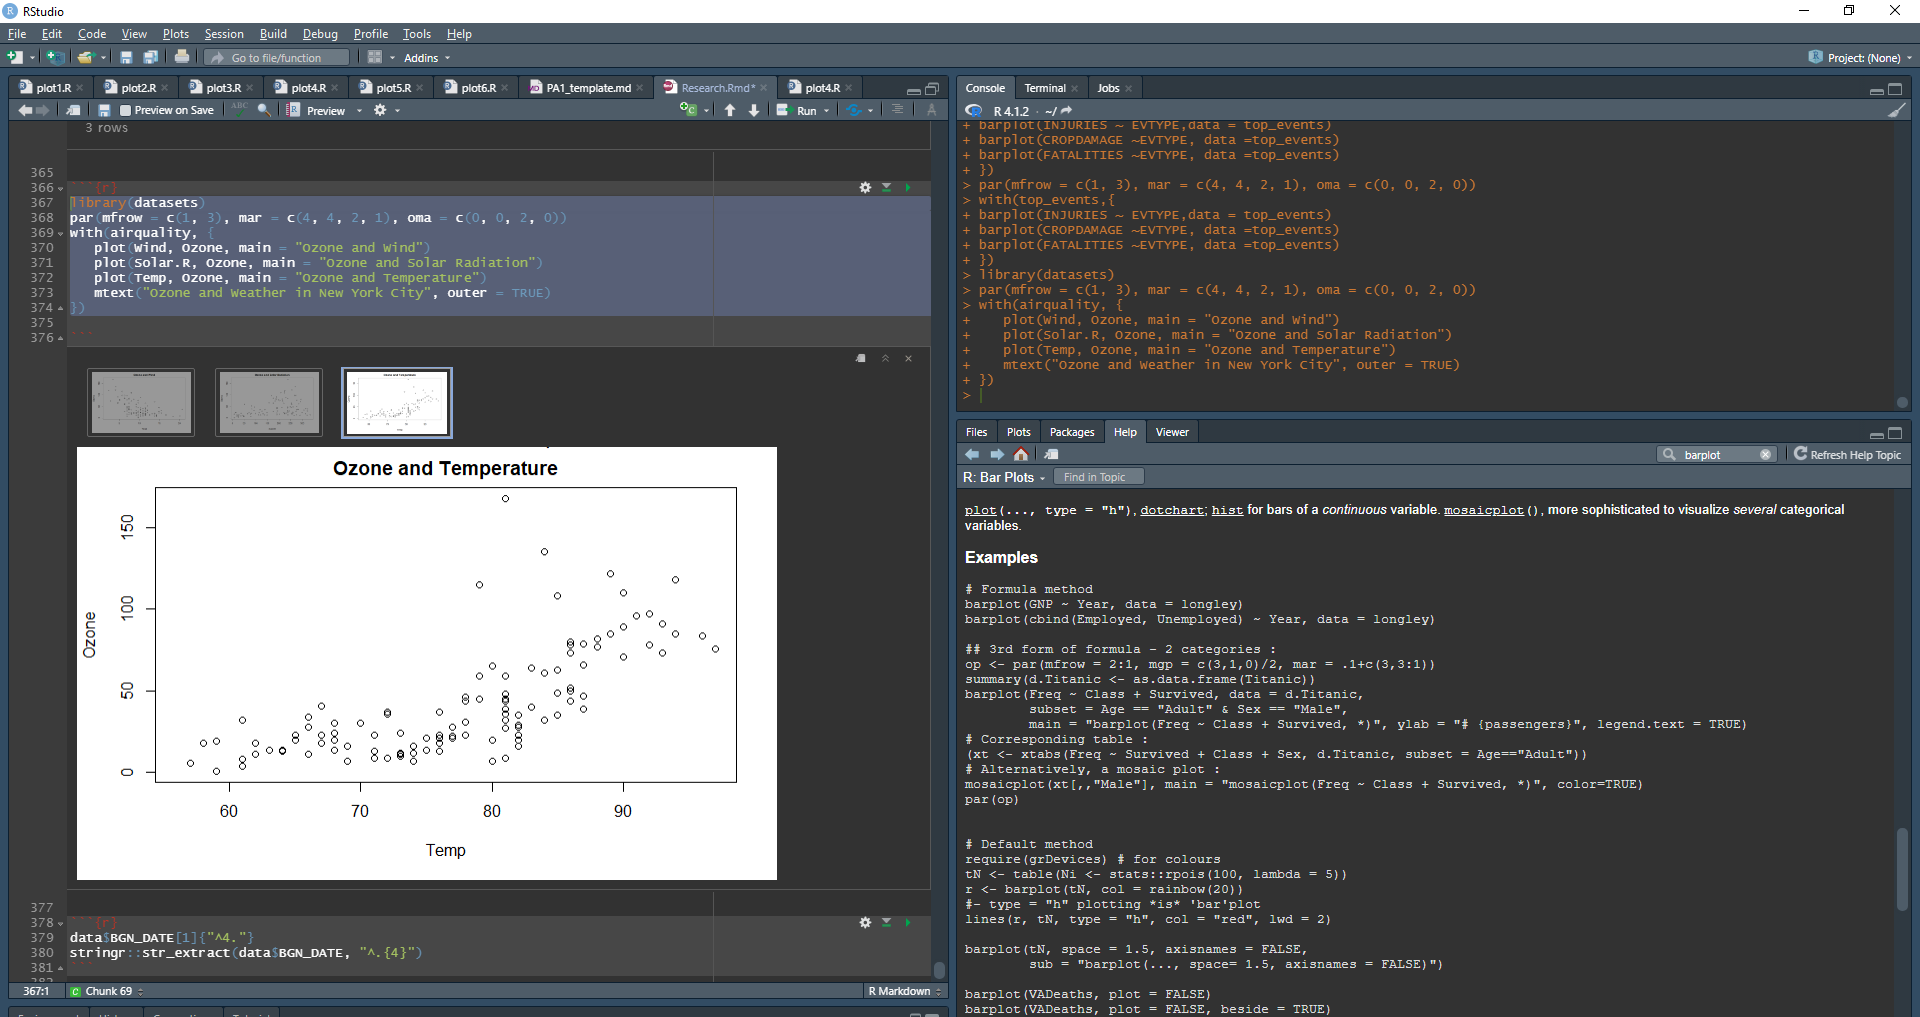Switch to plot1.R editor tab
1920x1017 pixels.
tap(52, 88)
